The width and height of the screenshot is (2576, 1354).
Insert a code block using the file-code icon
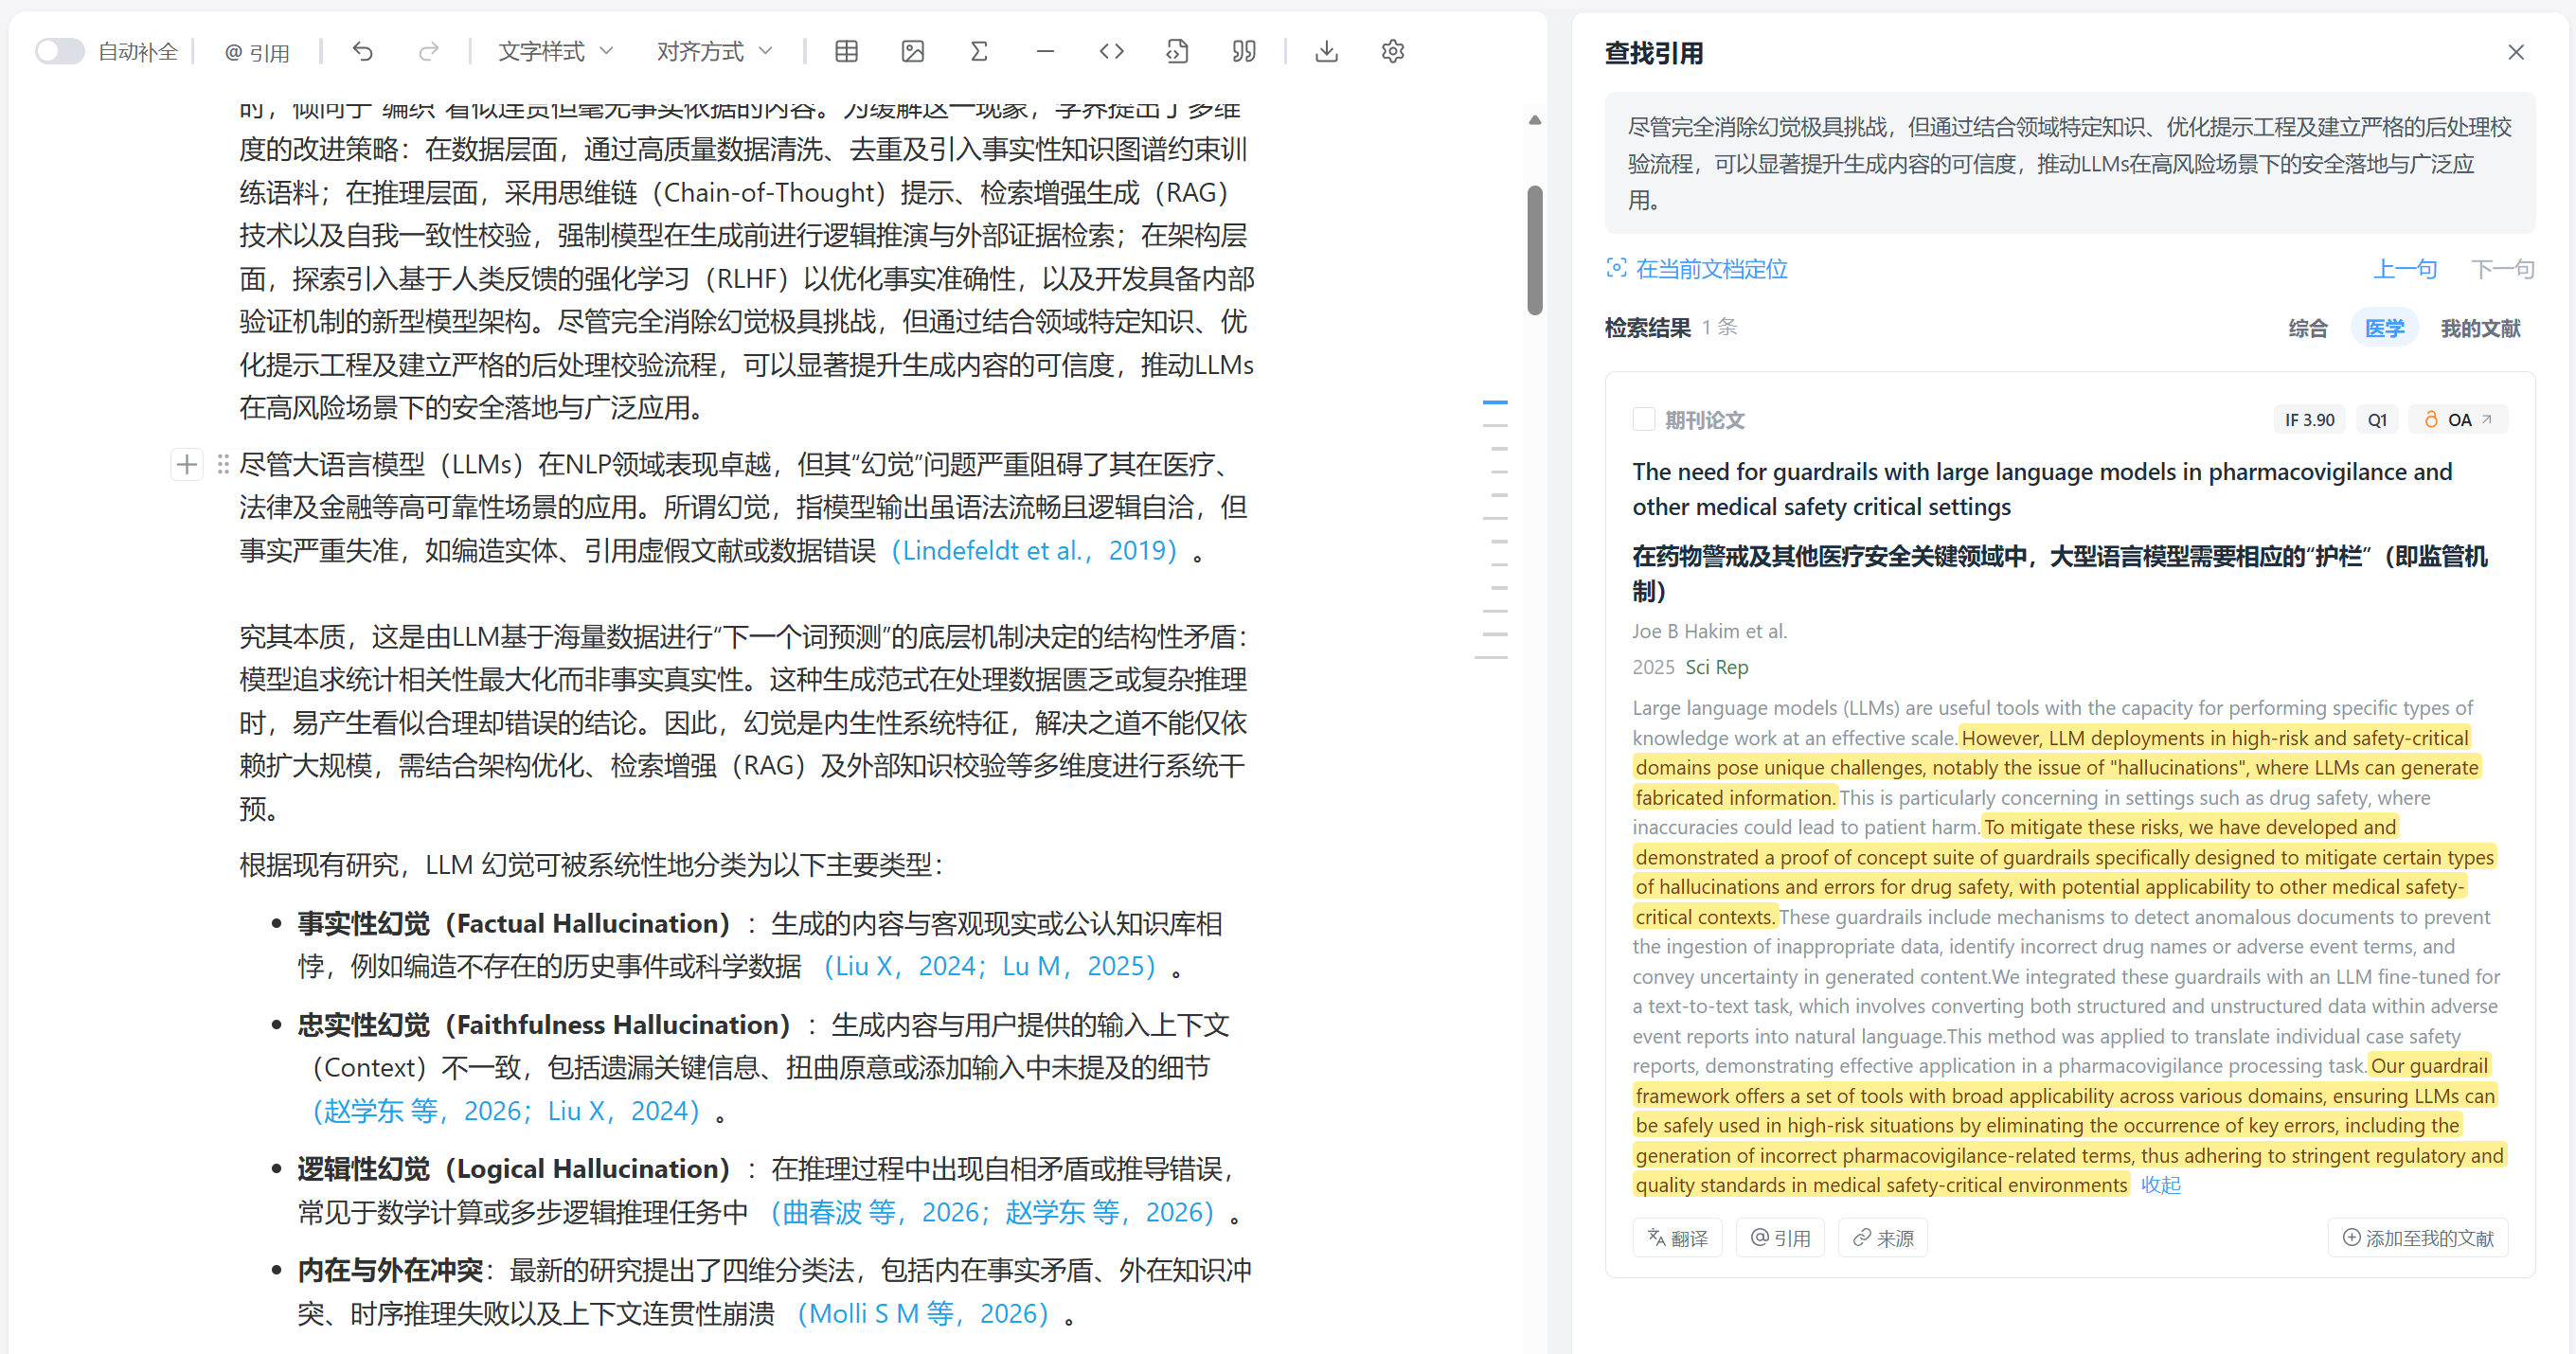pyautogui.click(x=1178, y=51)
